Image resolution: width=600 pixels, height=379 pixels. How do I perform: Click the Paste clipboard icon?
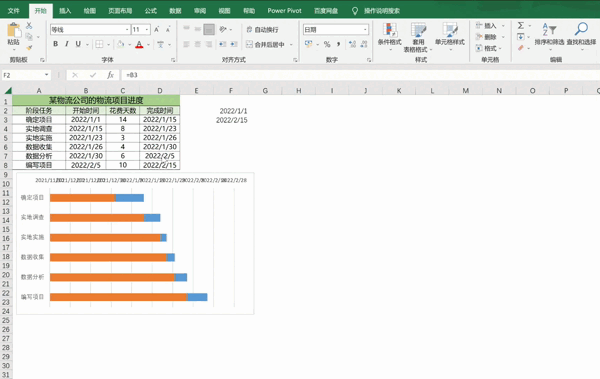[14, 31]
